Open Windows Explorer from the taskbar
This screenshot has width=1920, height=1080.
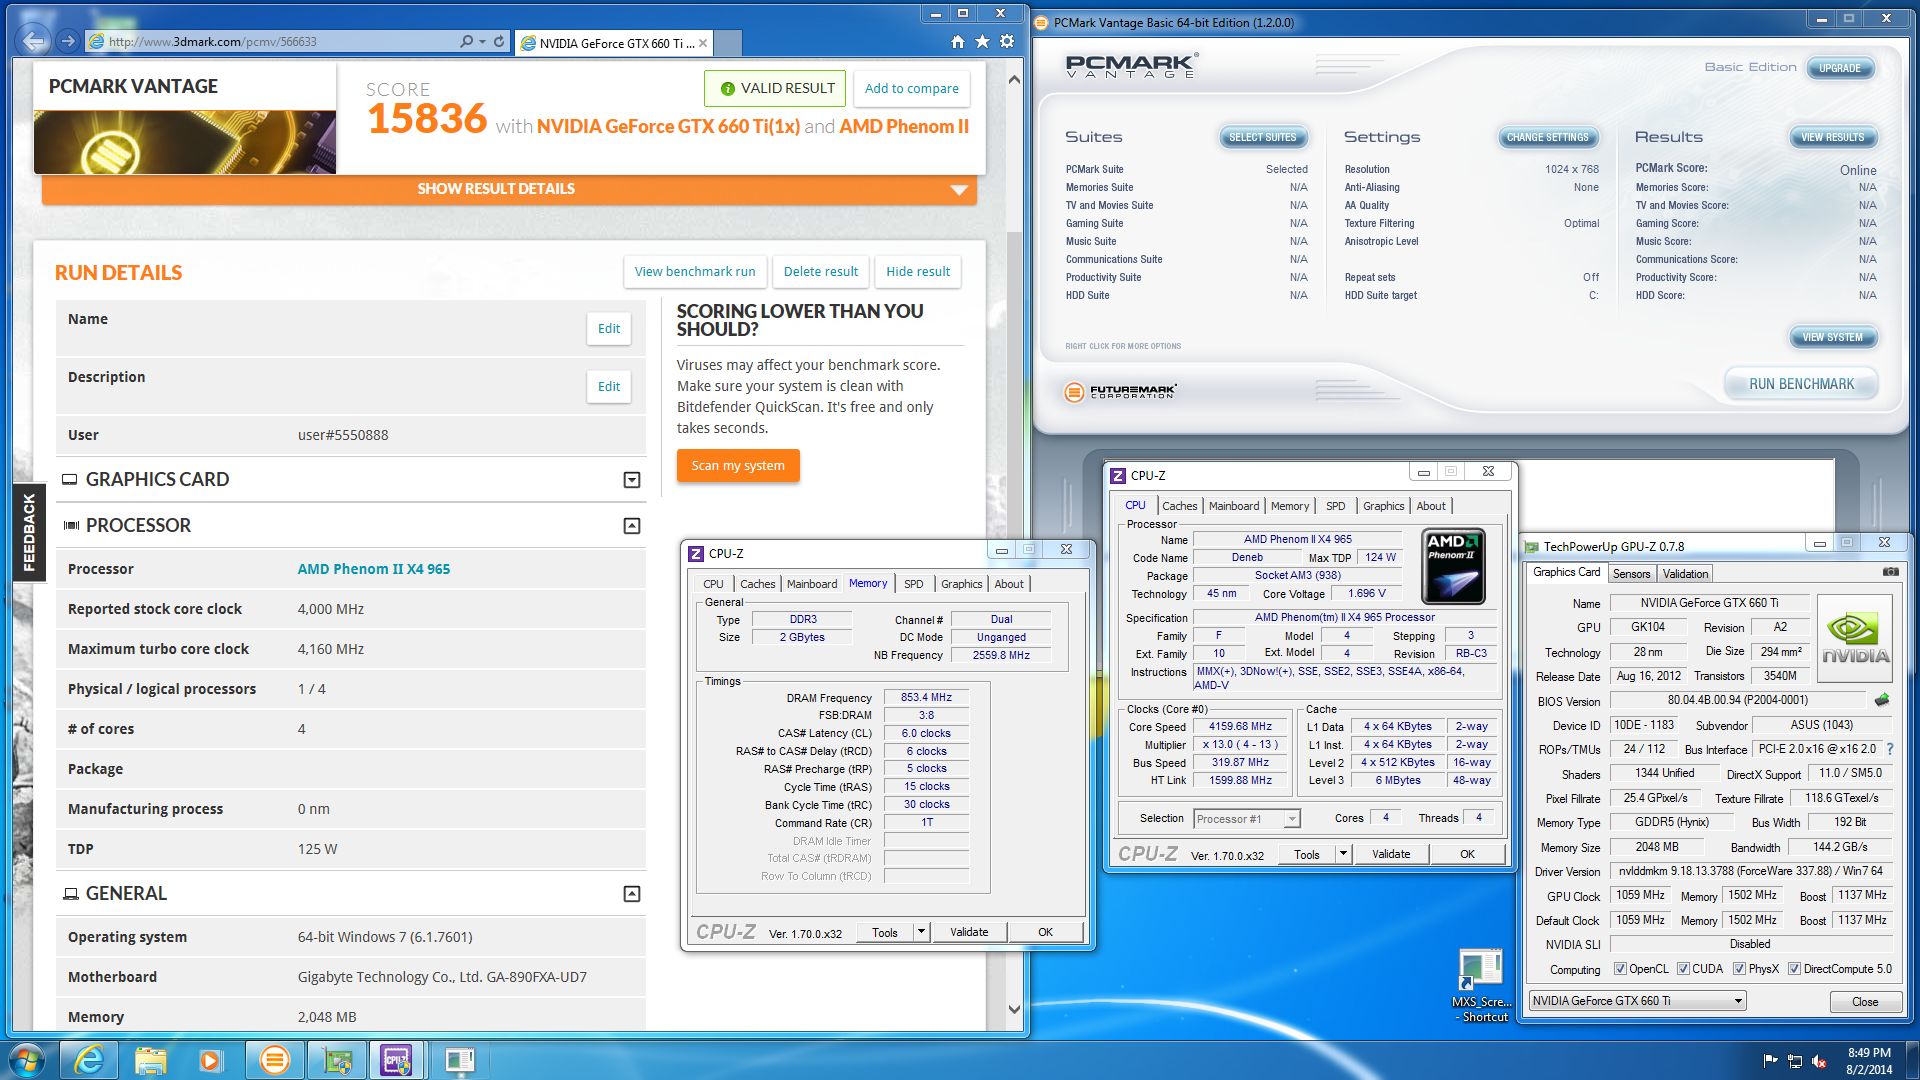[150, 1060]
